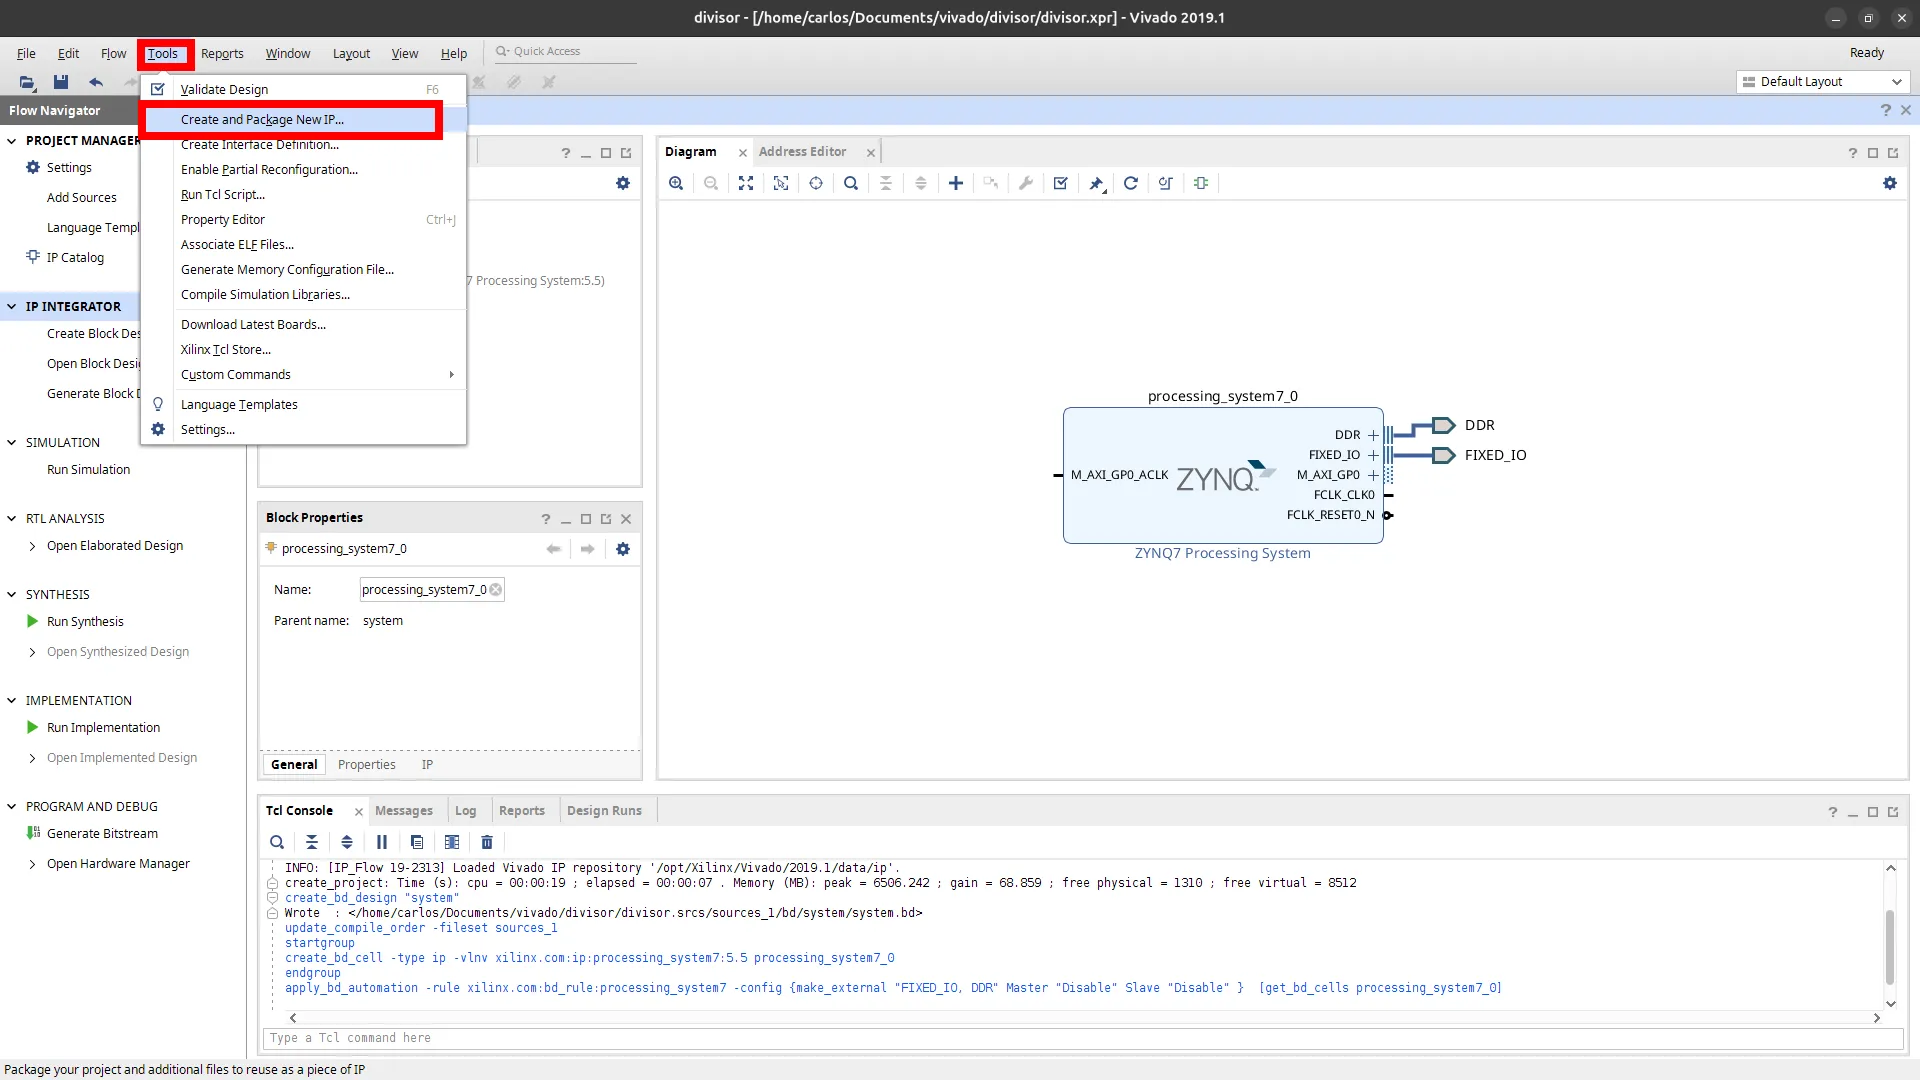
Task: Expand the DDR interface pin plus
Action: pyautogui.click(x=1373, y=435)
